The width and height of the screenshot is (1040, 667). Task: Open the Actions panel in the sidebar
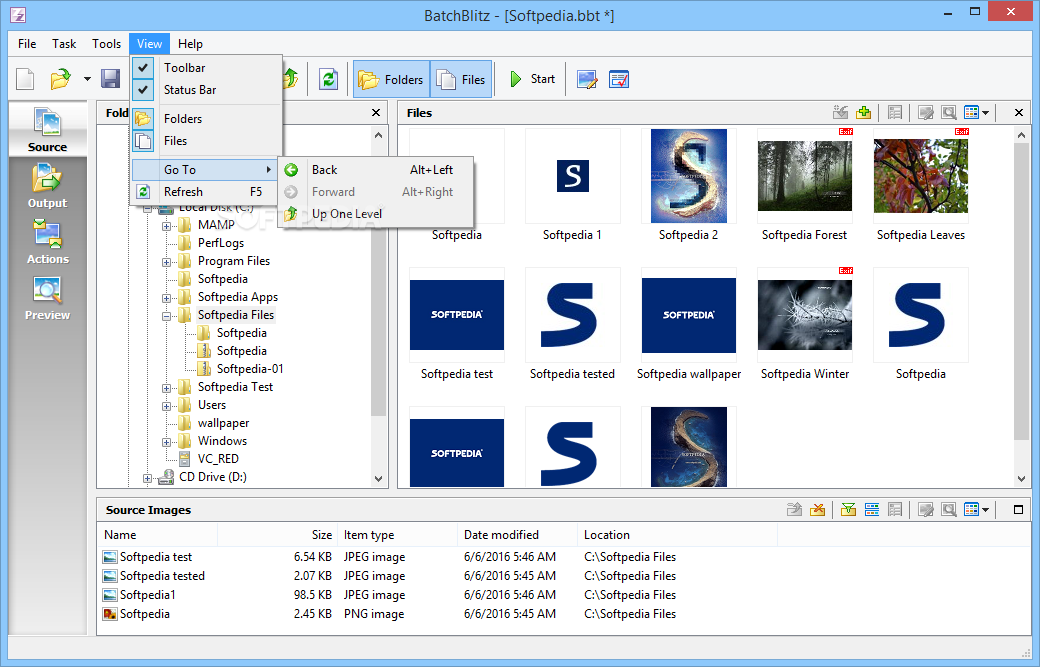coord(47,242)
